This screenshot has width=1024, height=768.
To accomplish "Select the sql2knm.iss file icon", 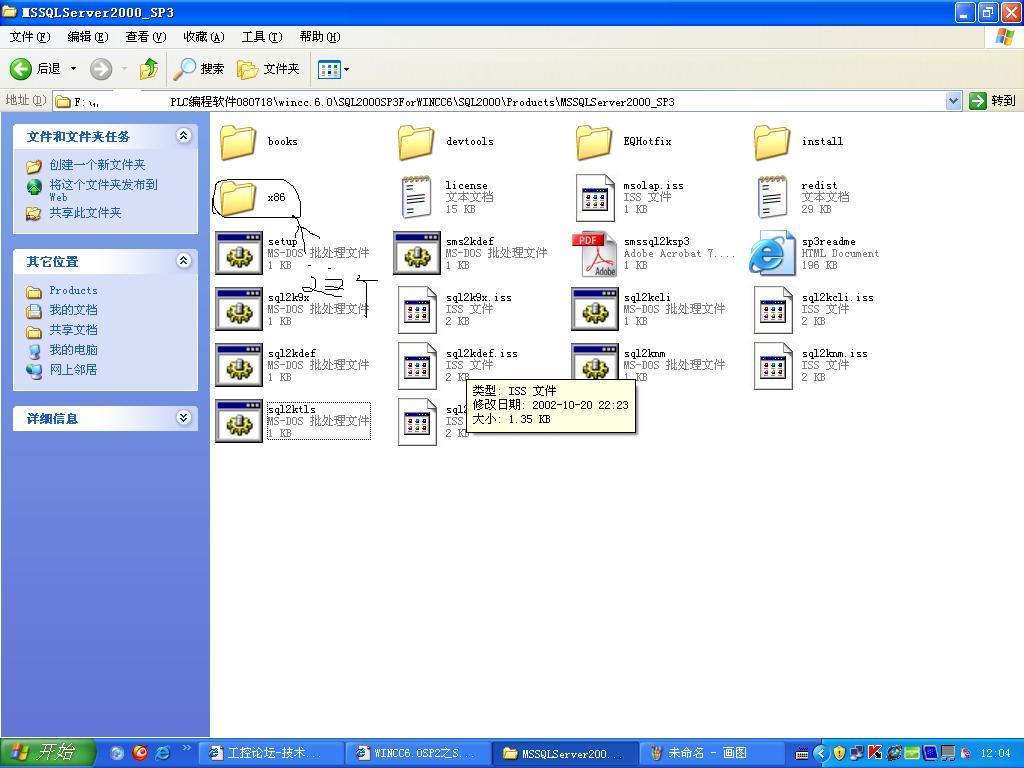I will click(773, 366).
